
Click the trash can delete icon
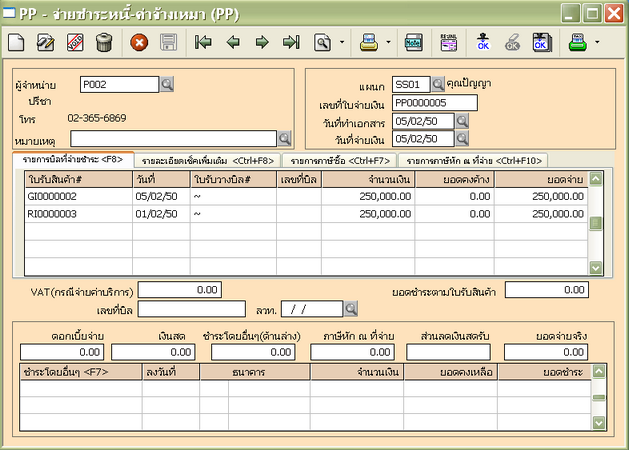pos(104,43)
